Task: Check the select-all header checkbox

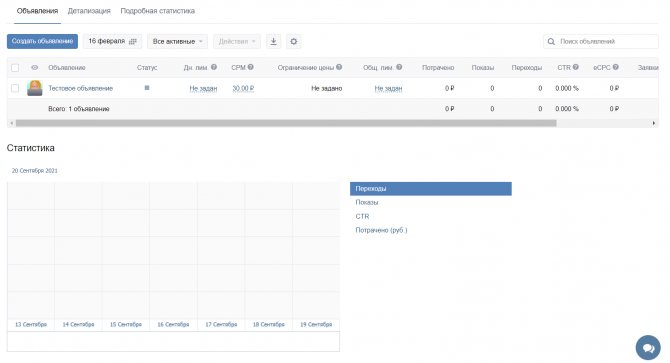Action: (x=15, y=67)
